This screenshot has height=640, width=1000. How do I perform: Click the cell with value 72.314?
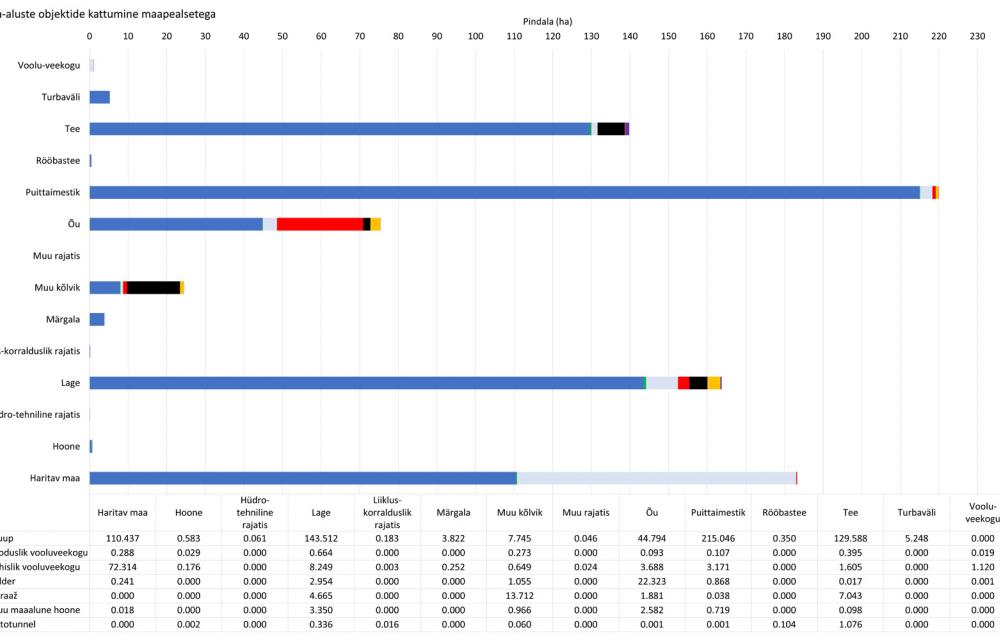(122, 567)
